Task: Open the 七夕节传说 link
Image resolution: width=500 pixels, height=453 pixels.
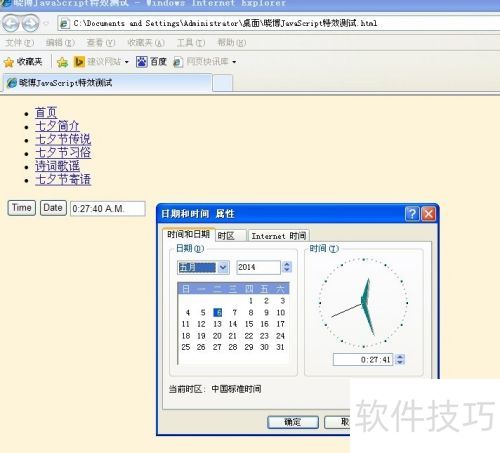Action: [63, 139]
